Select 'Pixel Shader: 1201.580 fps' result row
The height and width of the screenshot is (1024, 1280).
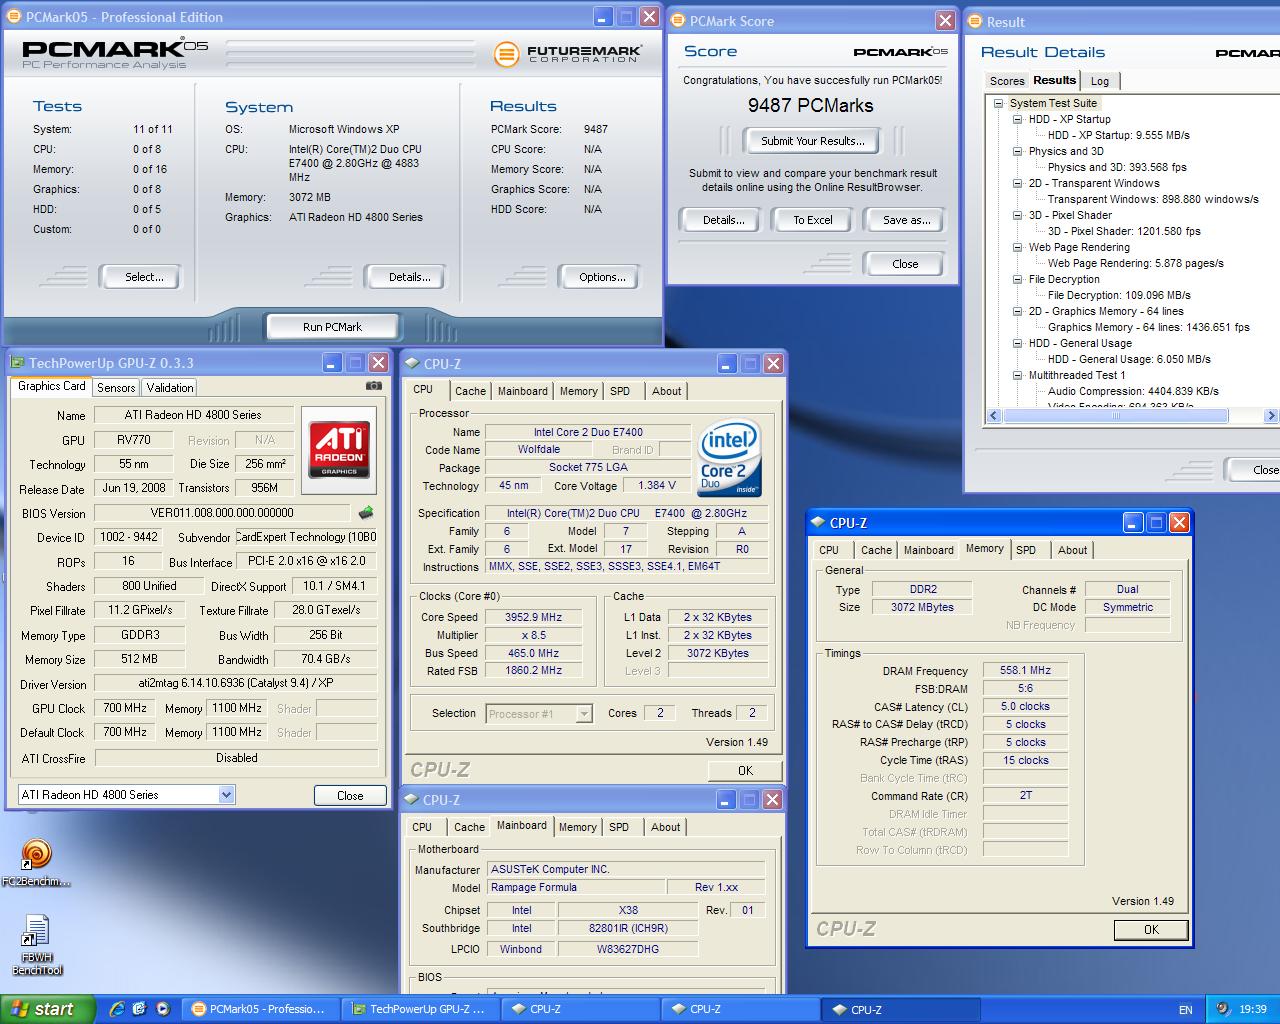[x=1124, y=231]
